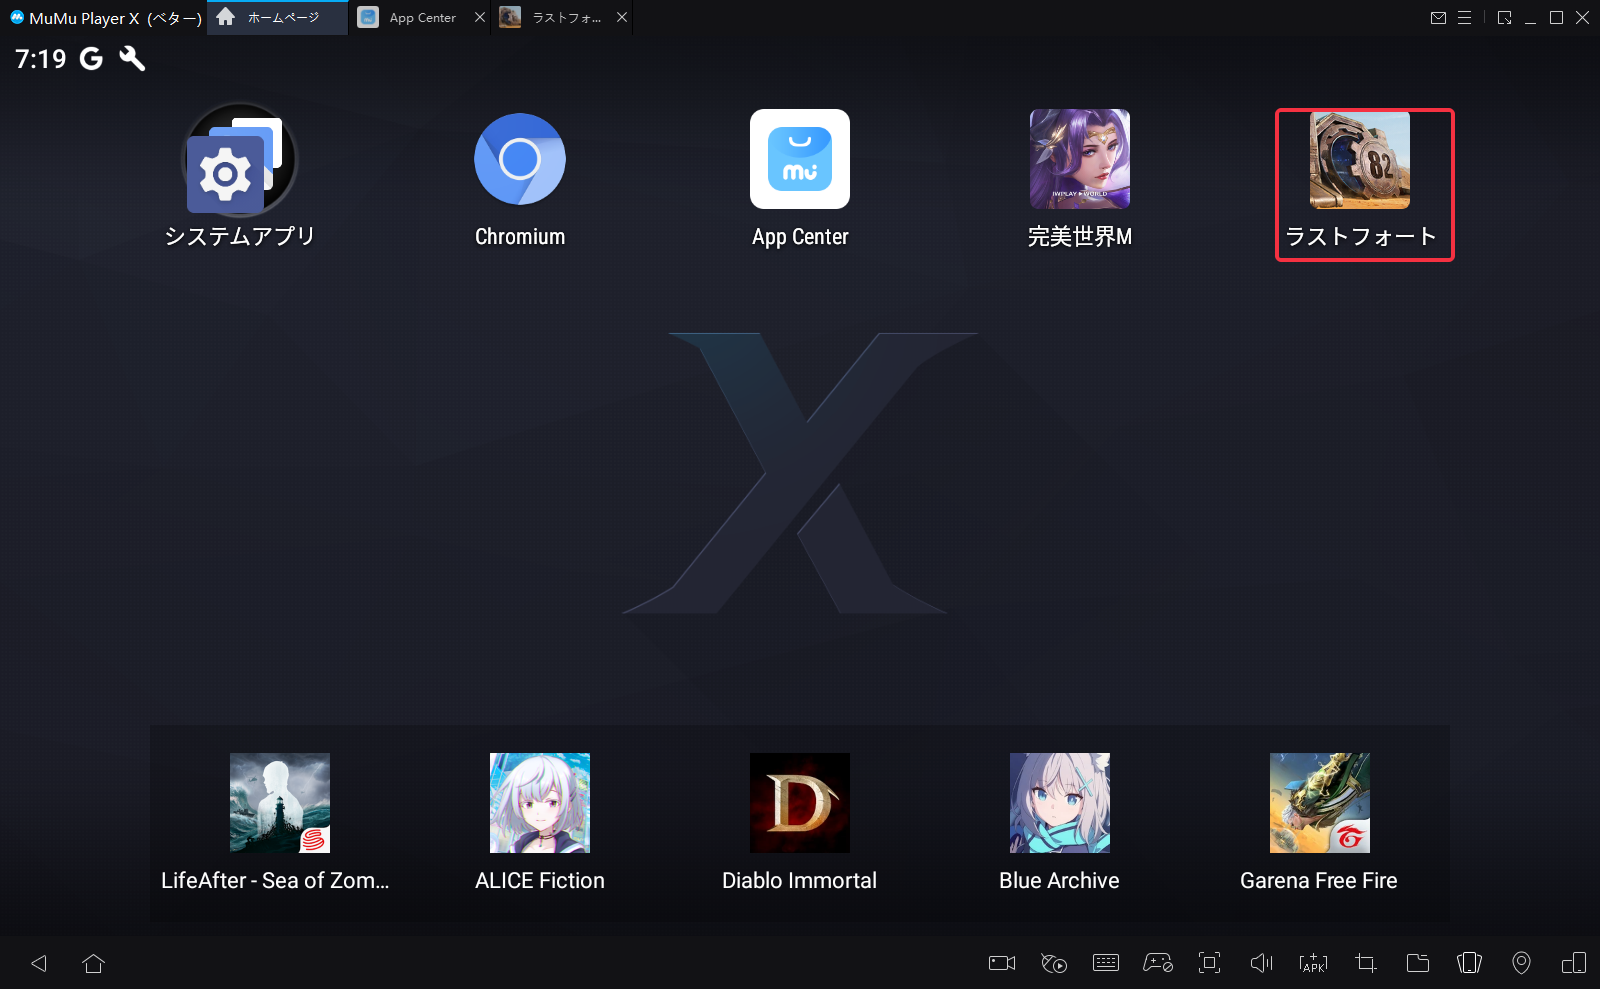This screenshot has width=1600, height=989.
Task: Close the App Center tab
Action: pyautogui.click(x=480, y=17)
